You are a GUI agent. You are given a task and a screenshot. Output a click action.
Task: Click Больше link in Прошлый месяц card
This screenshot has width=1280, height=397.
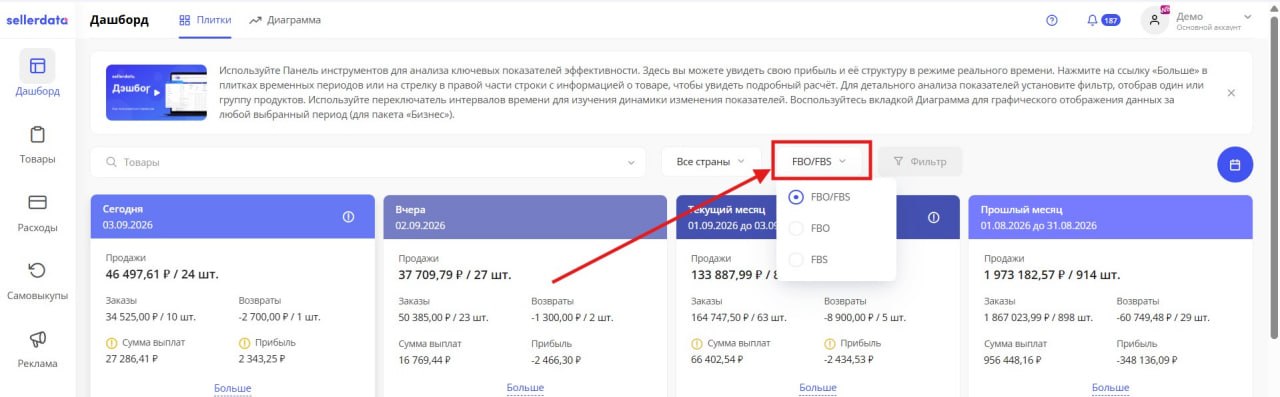coord(1110,388)
